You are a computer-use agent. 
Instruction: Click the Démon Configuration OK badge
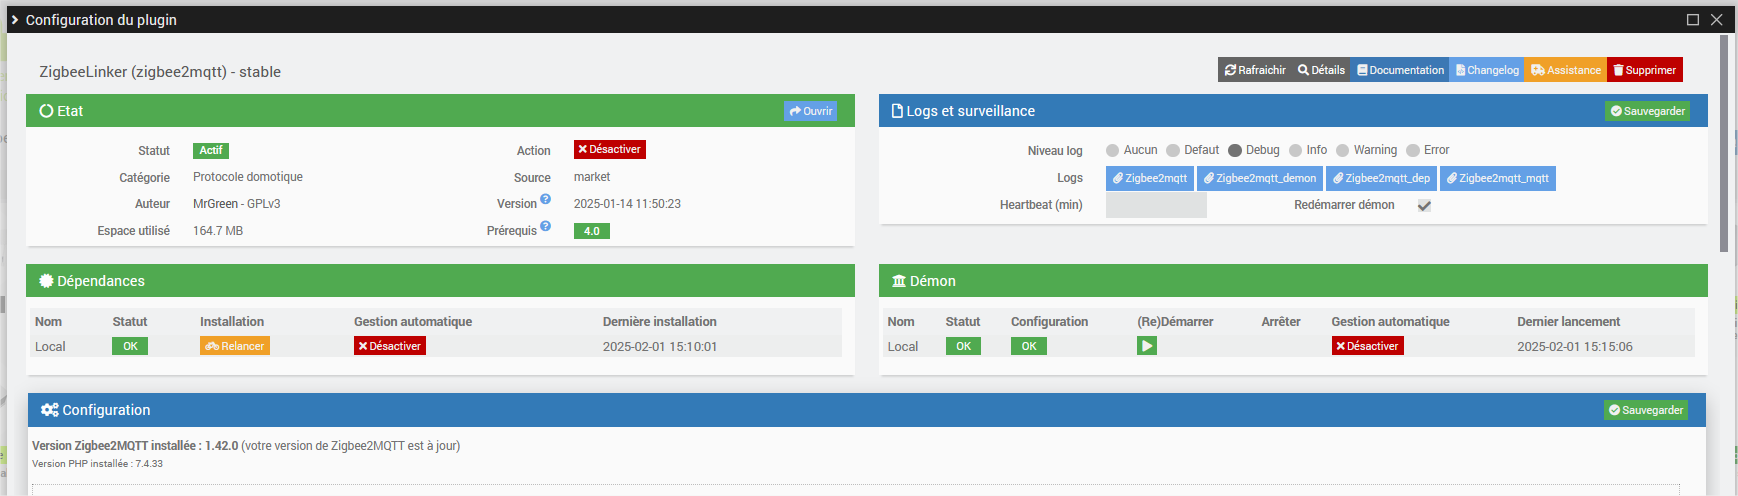coord(1029,346)
